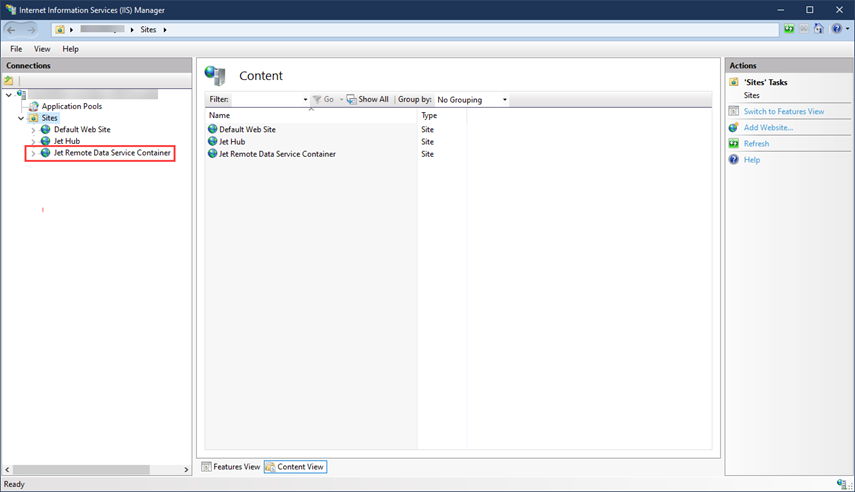
Task: Select Default Web Site in the tree
Action: pos(82,129)
